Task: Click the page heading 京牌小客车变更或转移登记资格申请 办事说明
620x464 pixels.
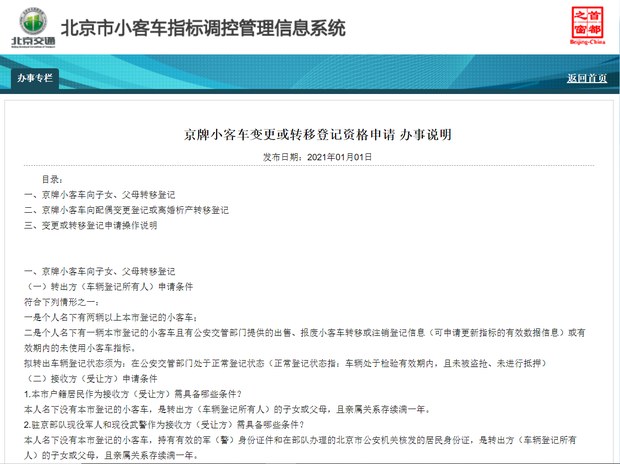Action: coord(318,135)
